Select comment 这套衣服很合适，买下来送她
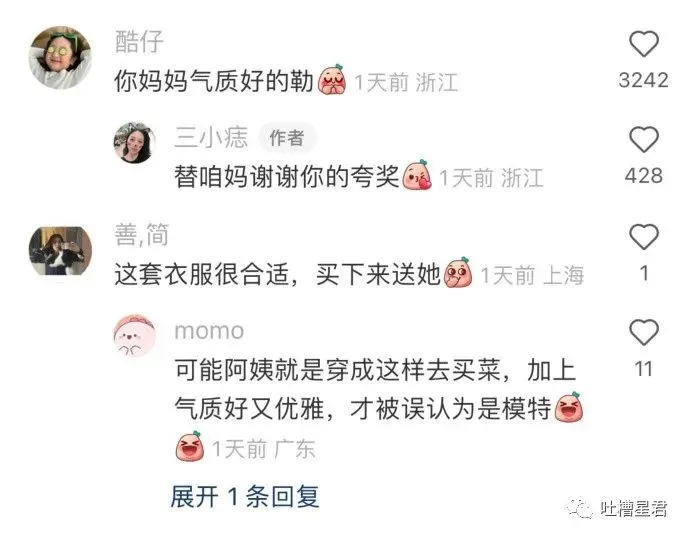The width and height of the screenshot is (690, 539). [277, 274]
